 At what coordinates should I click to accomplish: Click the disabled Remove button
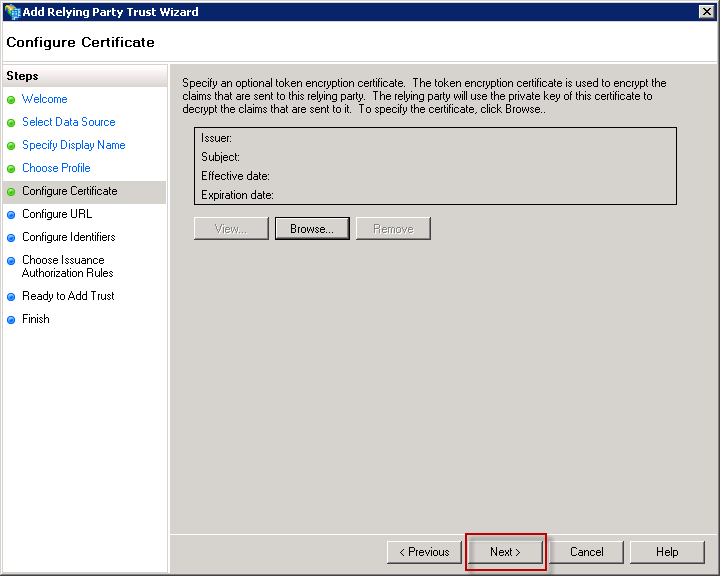pyautogui.click(x=394, y=229)
